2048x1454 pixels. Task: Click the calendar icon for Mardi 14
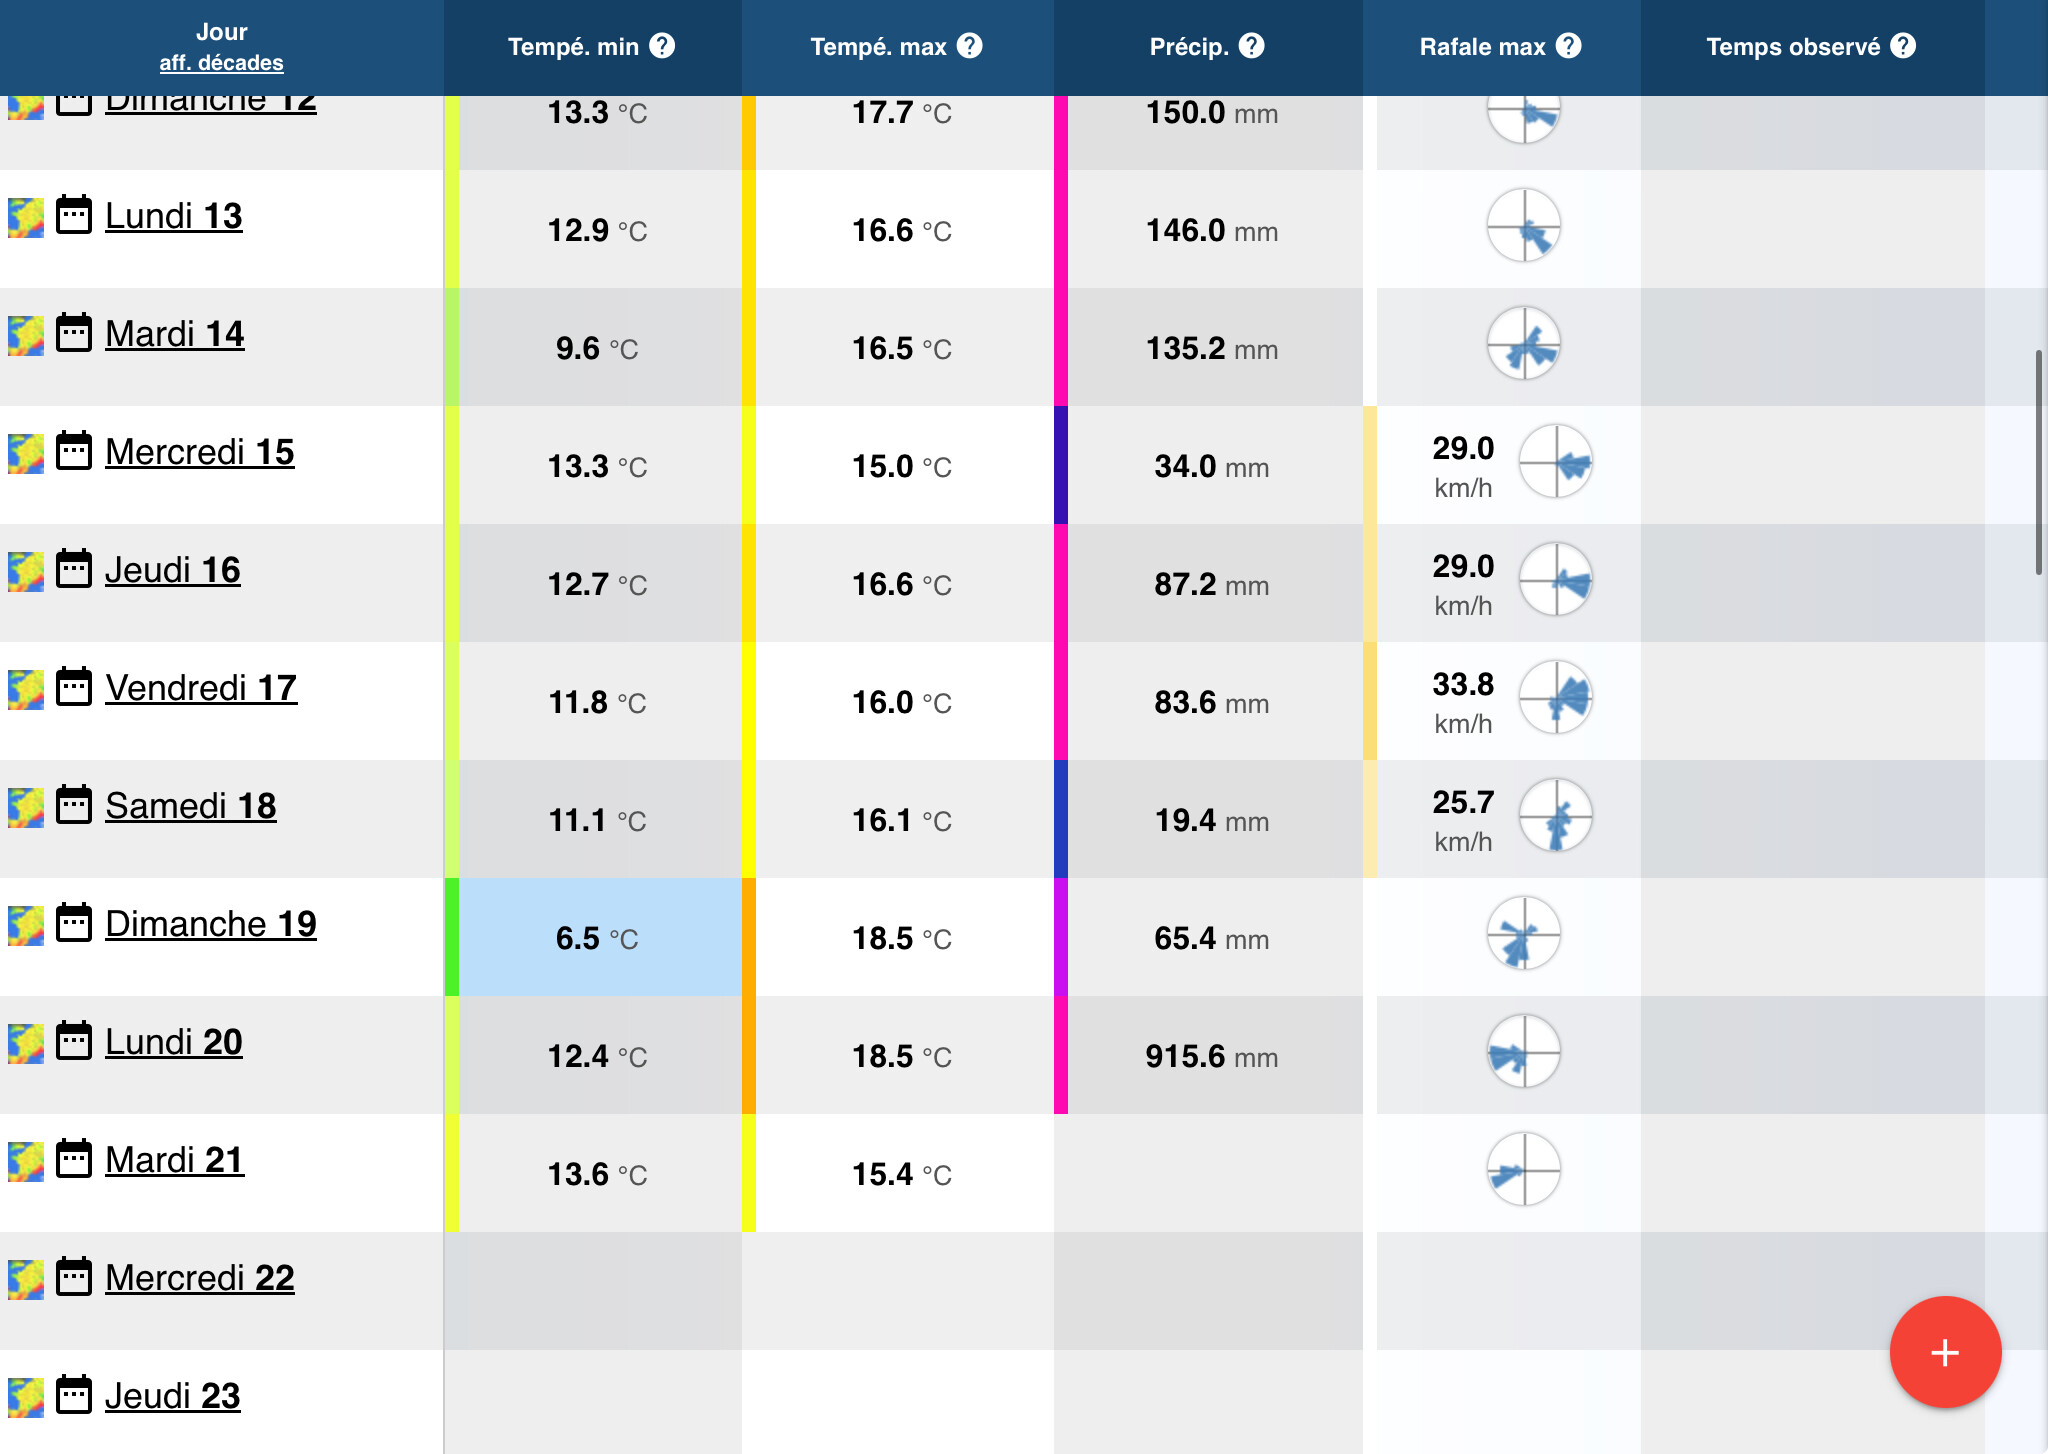click(74, 333)
